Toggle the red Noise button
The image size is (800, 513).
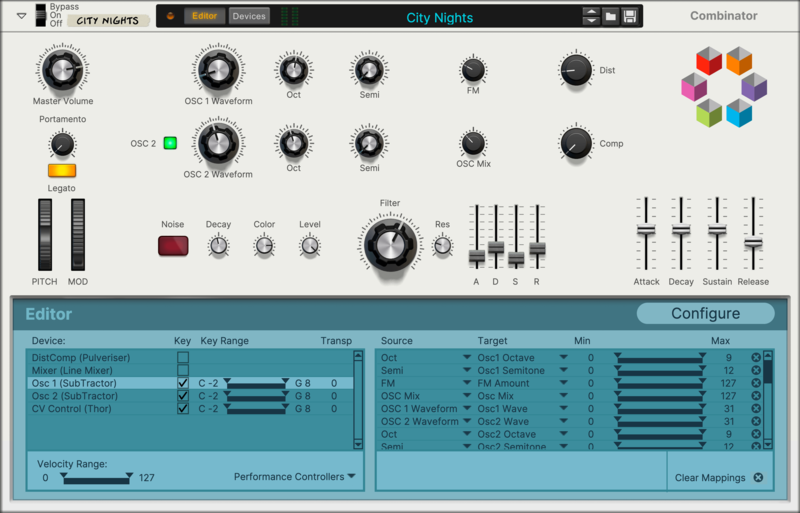pos(173,245)
